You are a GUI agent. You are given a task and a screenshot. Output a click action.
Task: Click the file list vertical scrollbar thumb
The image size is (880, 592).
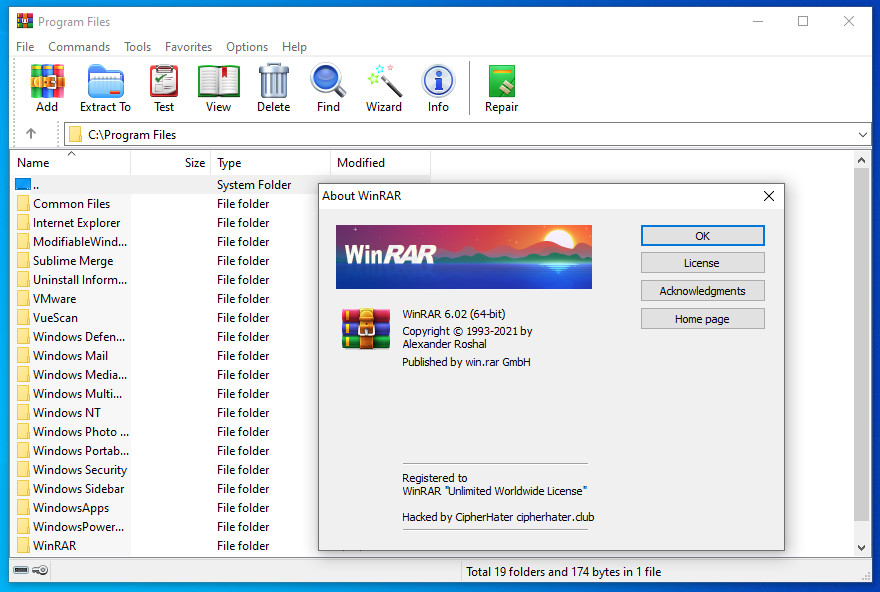[x=861, y=344]
